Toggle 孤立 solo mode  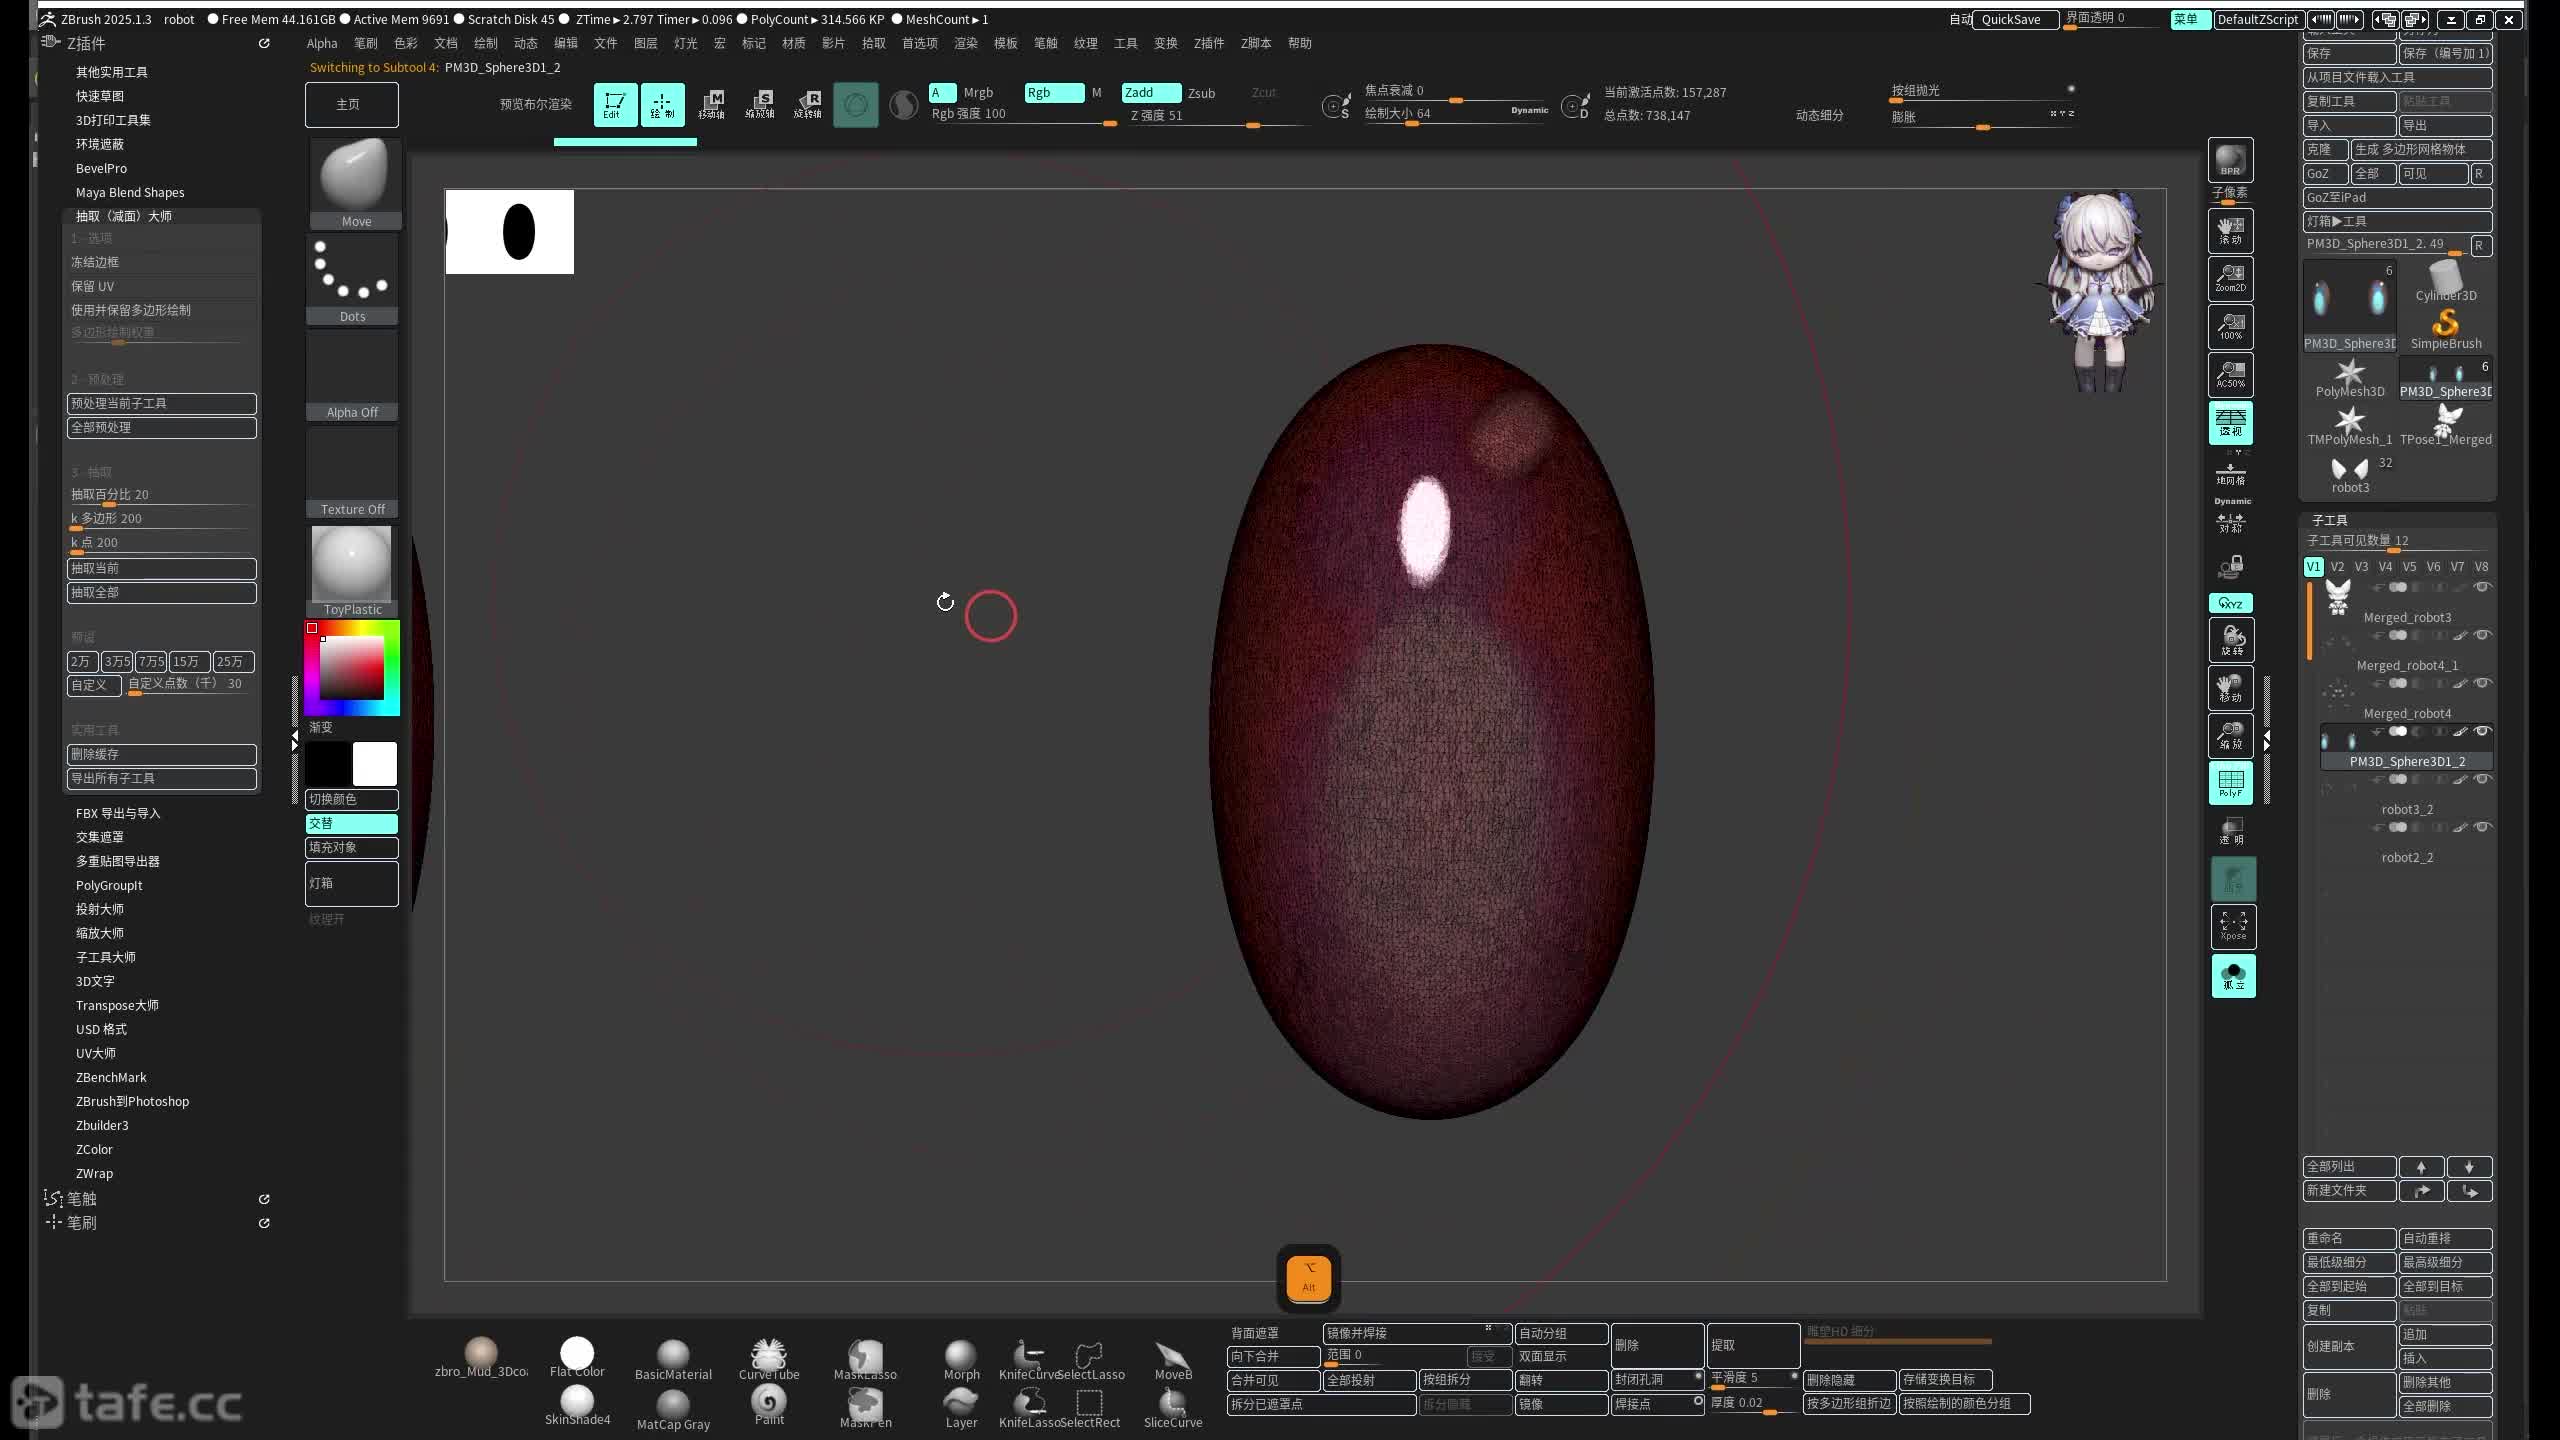click(2233, 975)
